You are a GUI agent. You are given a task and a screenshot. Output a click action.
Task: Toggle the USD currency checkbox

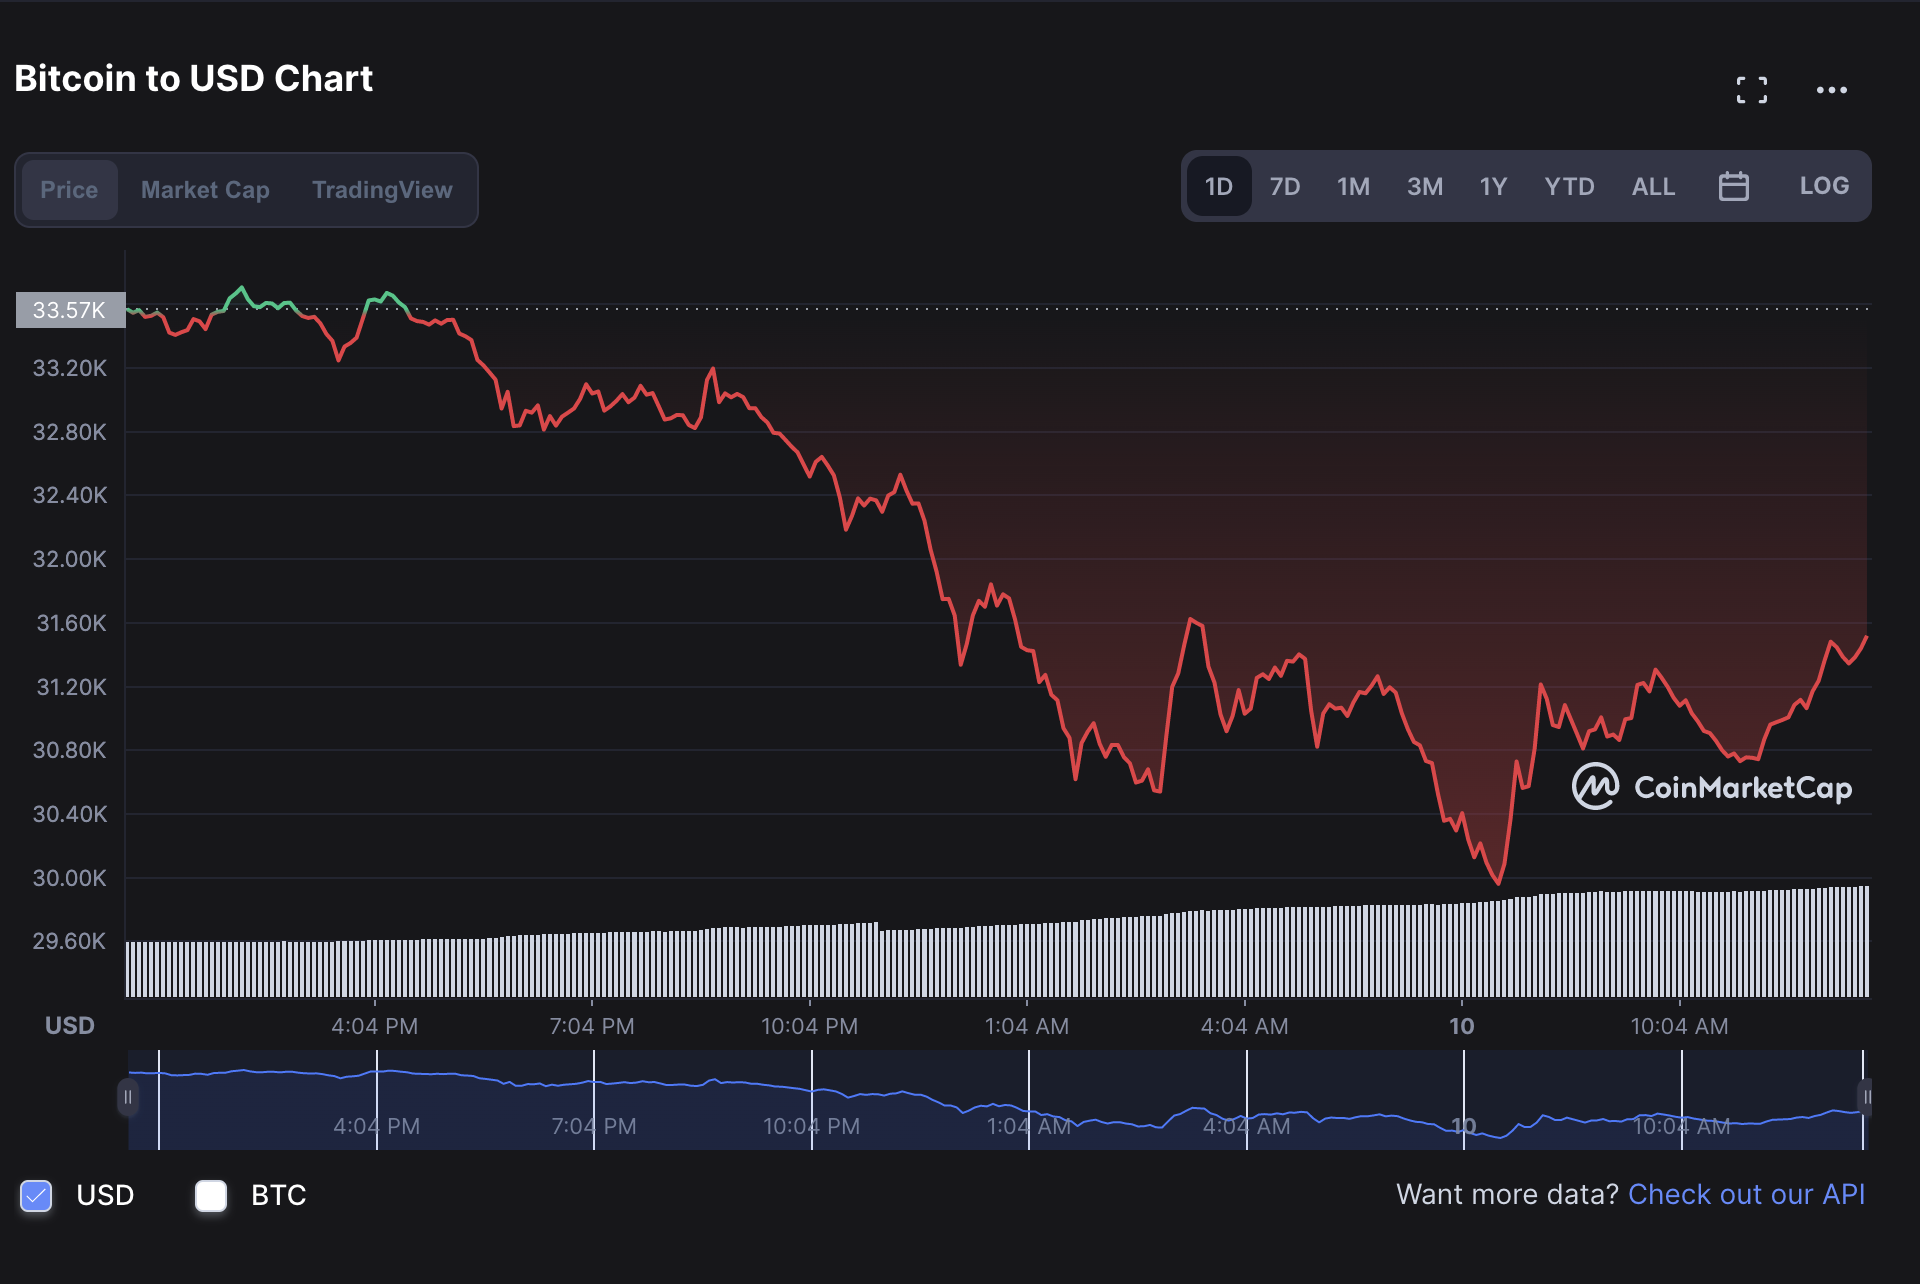(x=37, y=1195)
